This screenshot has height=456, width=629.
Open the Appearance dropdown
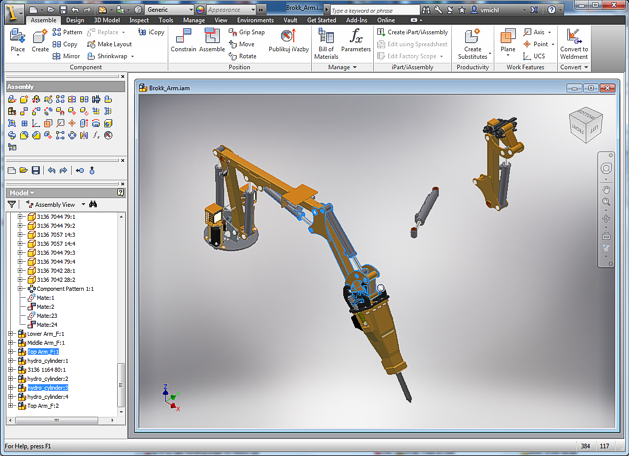point(253,10)
